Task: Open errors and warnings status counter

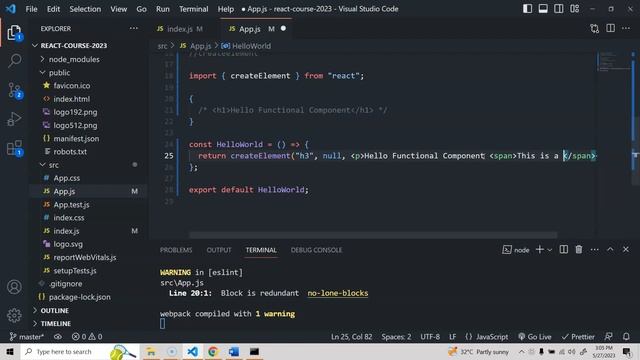Action: [x=87, y=337]
